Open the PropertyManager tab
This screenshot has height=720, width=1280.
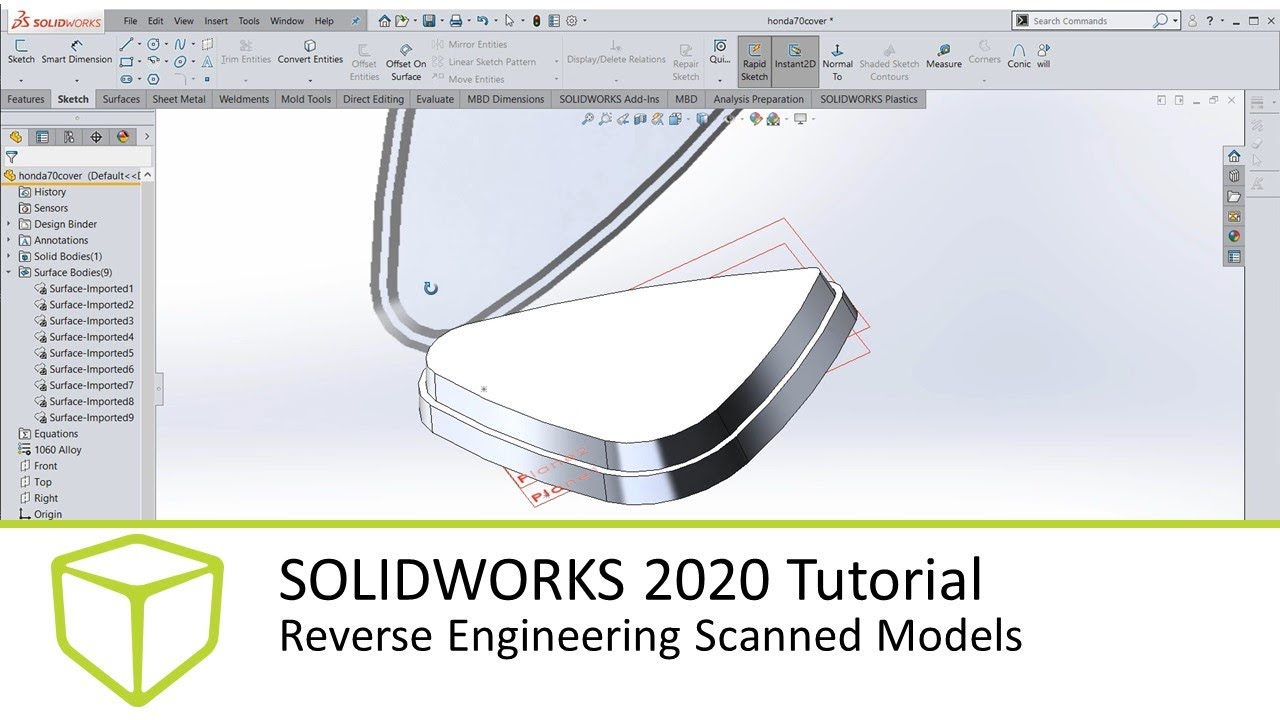(43, 137)
